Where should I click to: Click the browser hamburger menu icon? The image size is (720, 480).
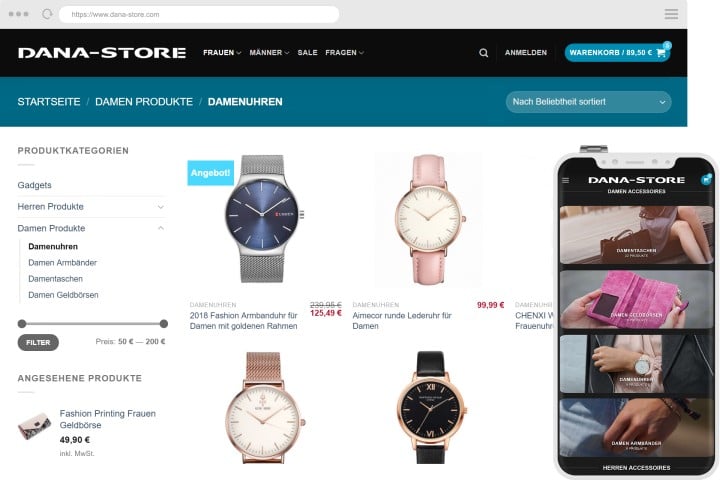point(671,14)
